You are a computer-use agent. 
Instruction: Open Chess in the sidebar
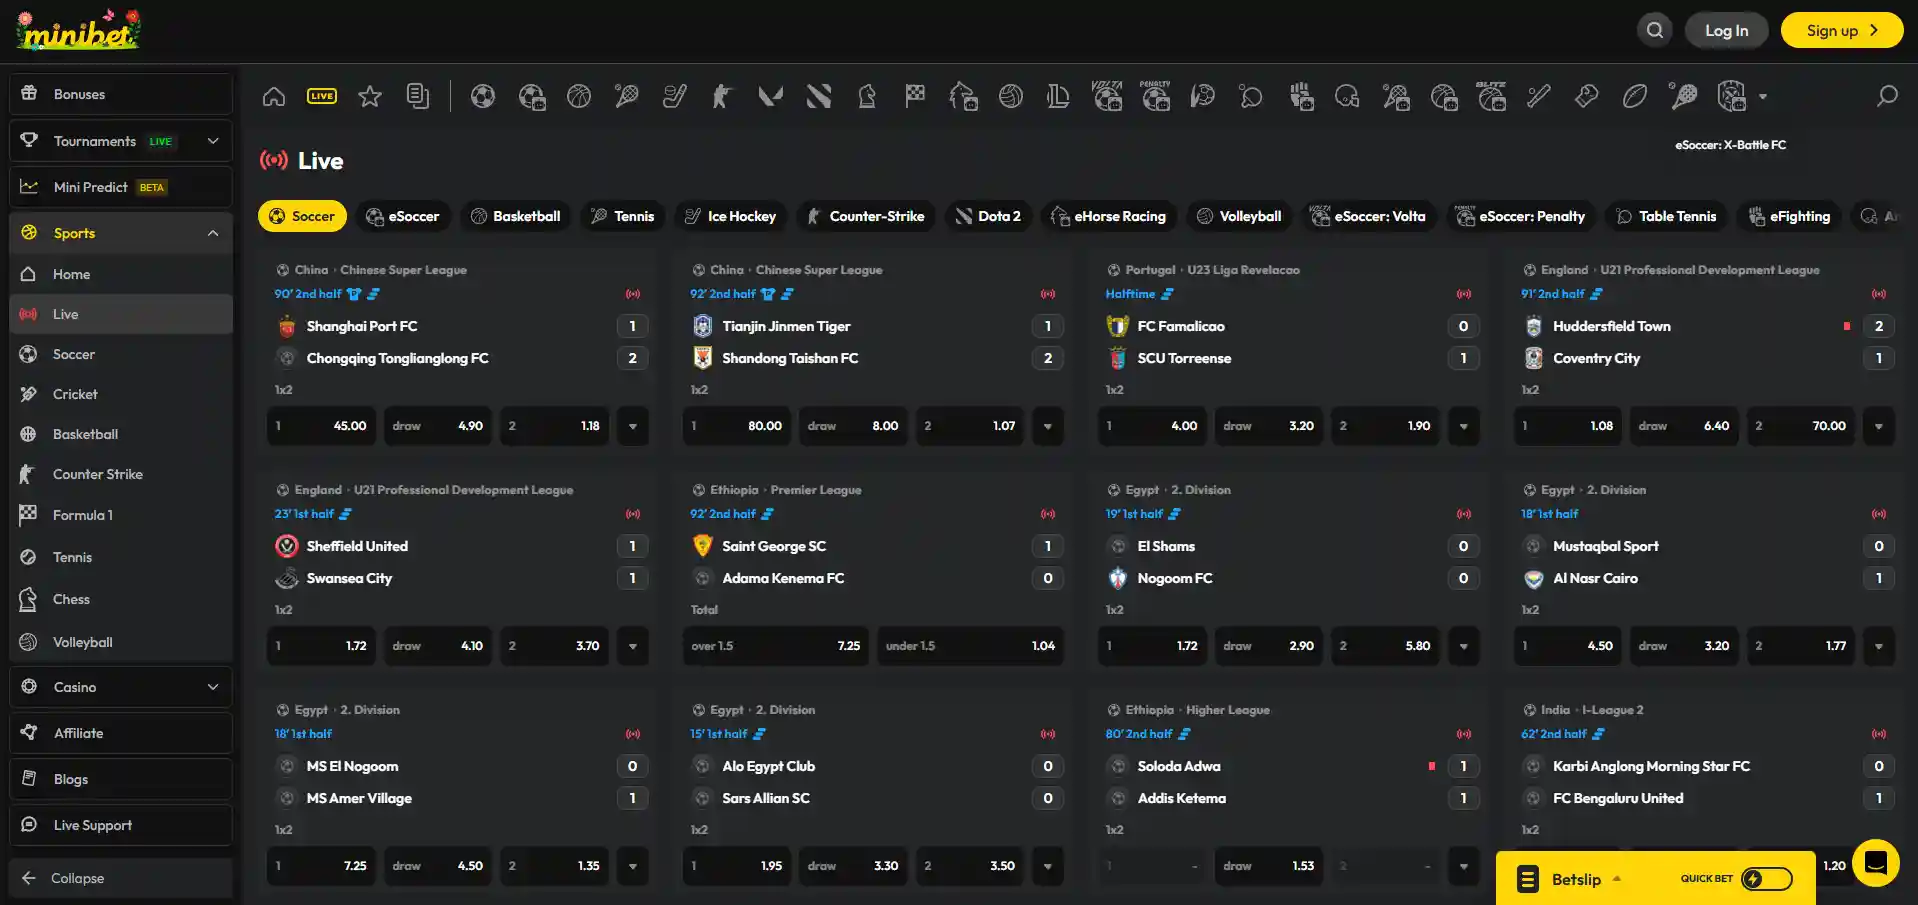click(121, 599)
